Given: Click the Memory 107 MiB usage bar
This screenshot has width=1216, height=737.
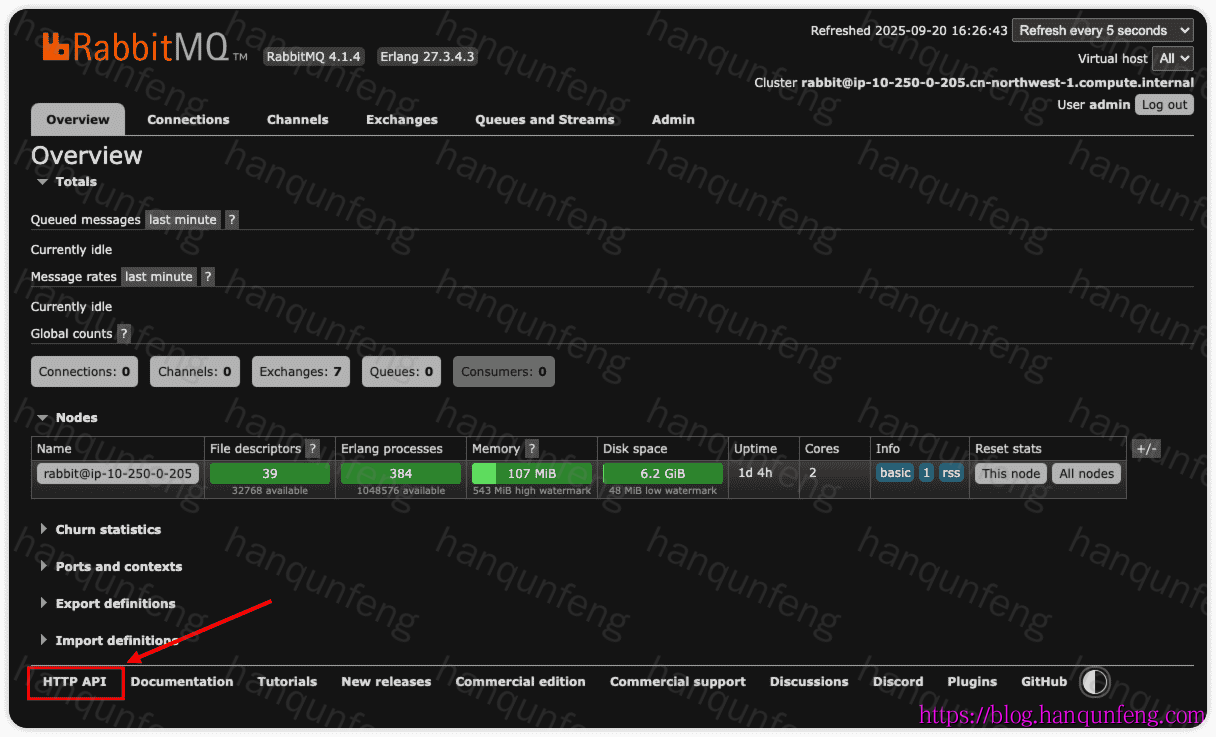Looking at the screenshot, I should coord(532,474).
